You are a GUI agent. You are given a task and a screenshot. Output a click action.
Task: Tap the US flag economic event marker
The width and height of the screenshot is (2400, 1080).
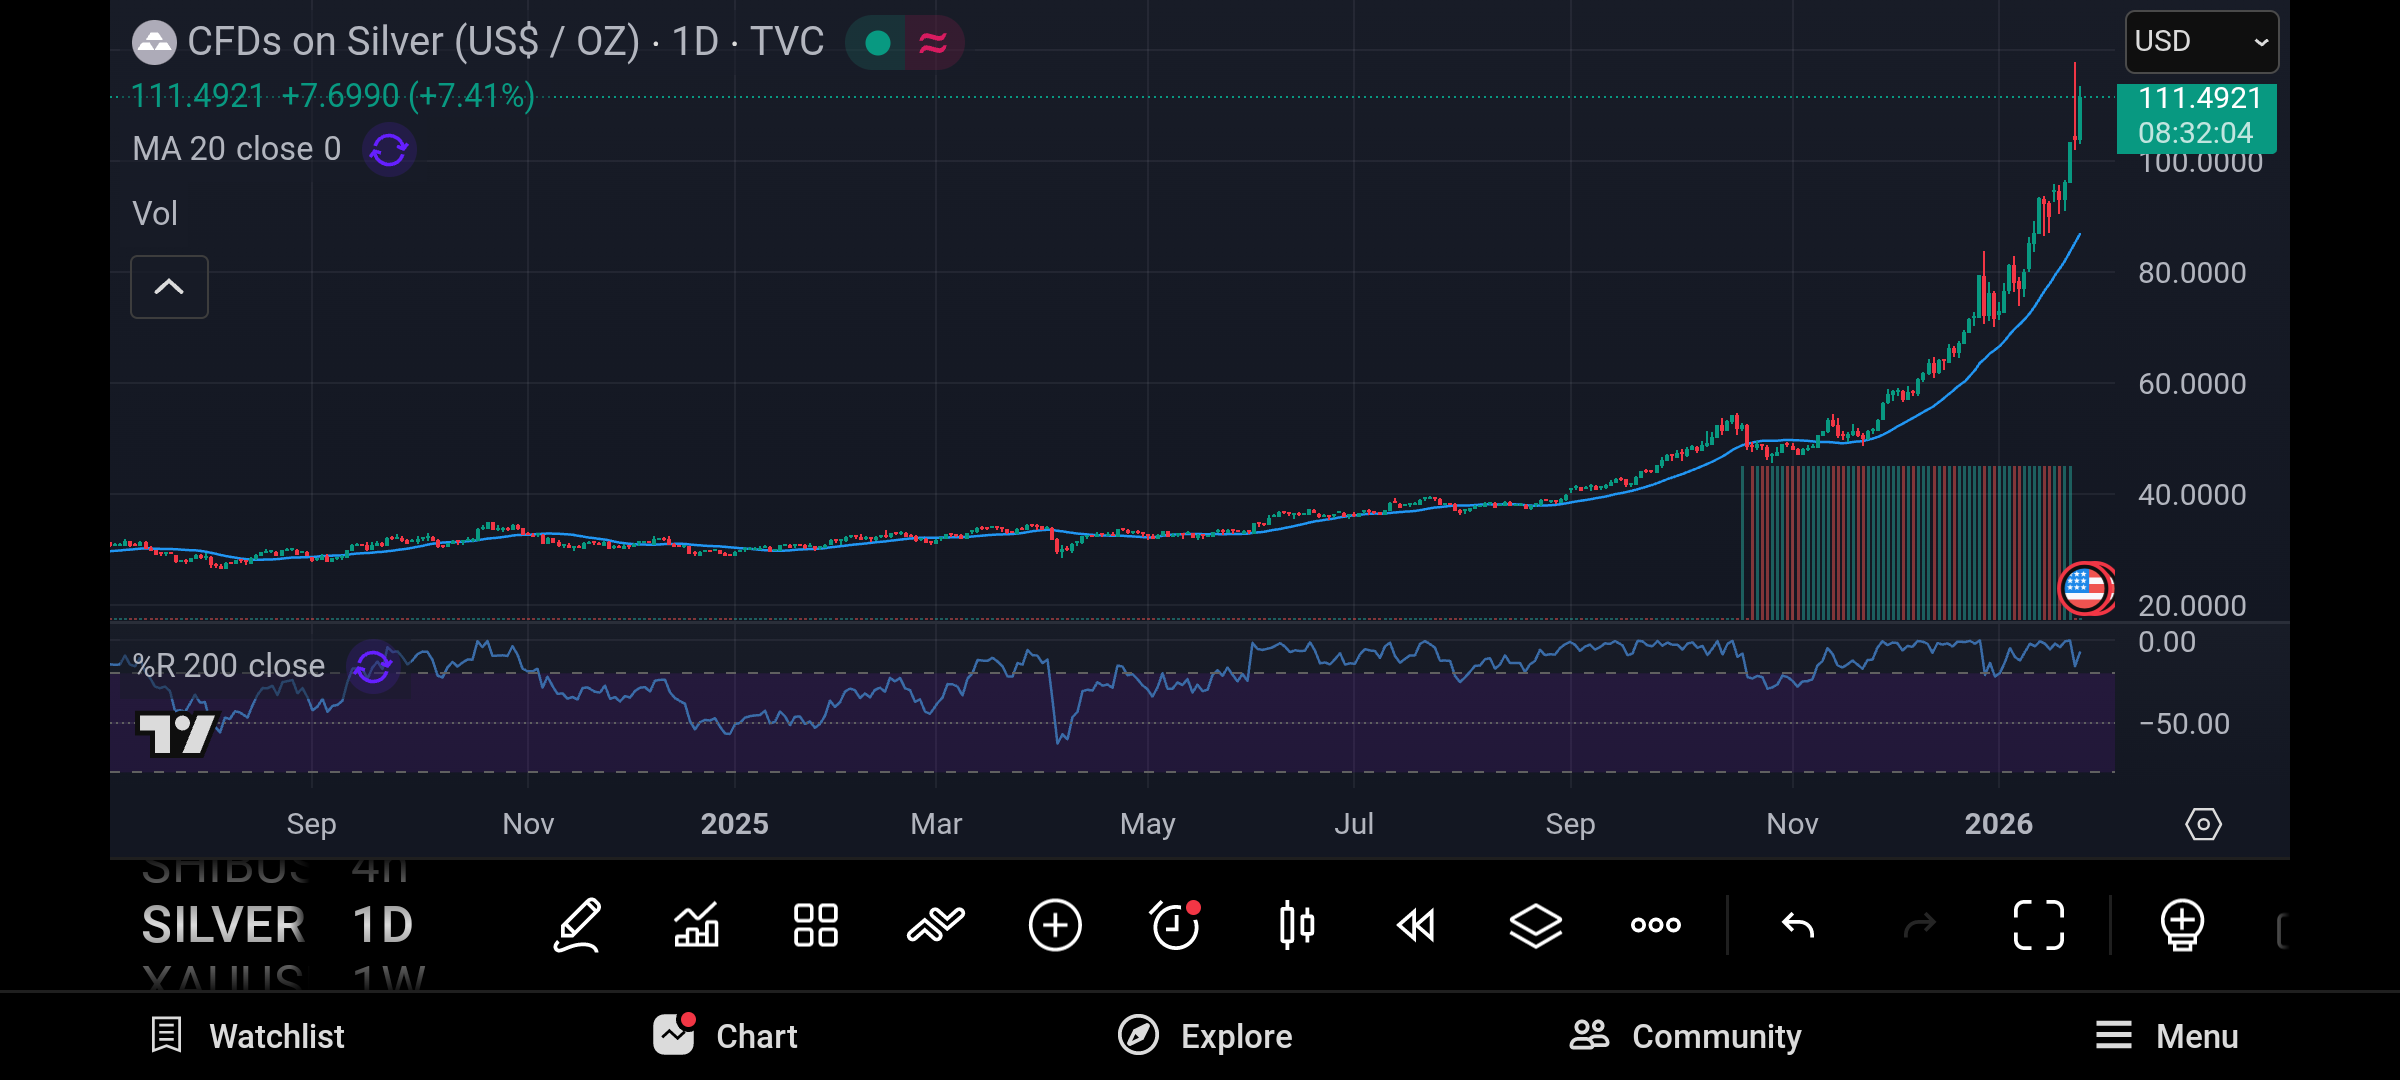click(x=2084, y=588)
